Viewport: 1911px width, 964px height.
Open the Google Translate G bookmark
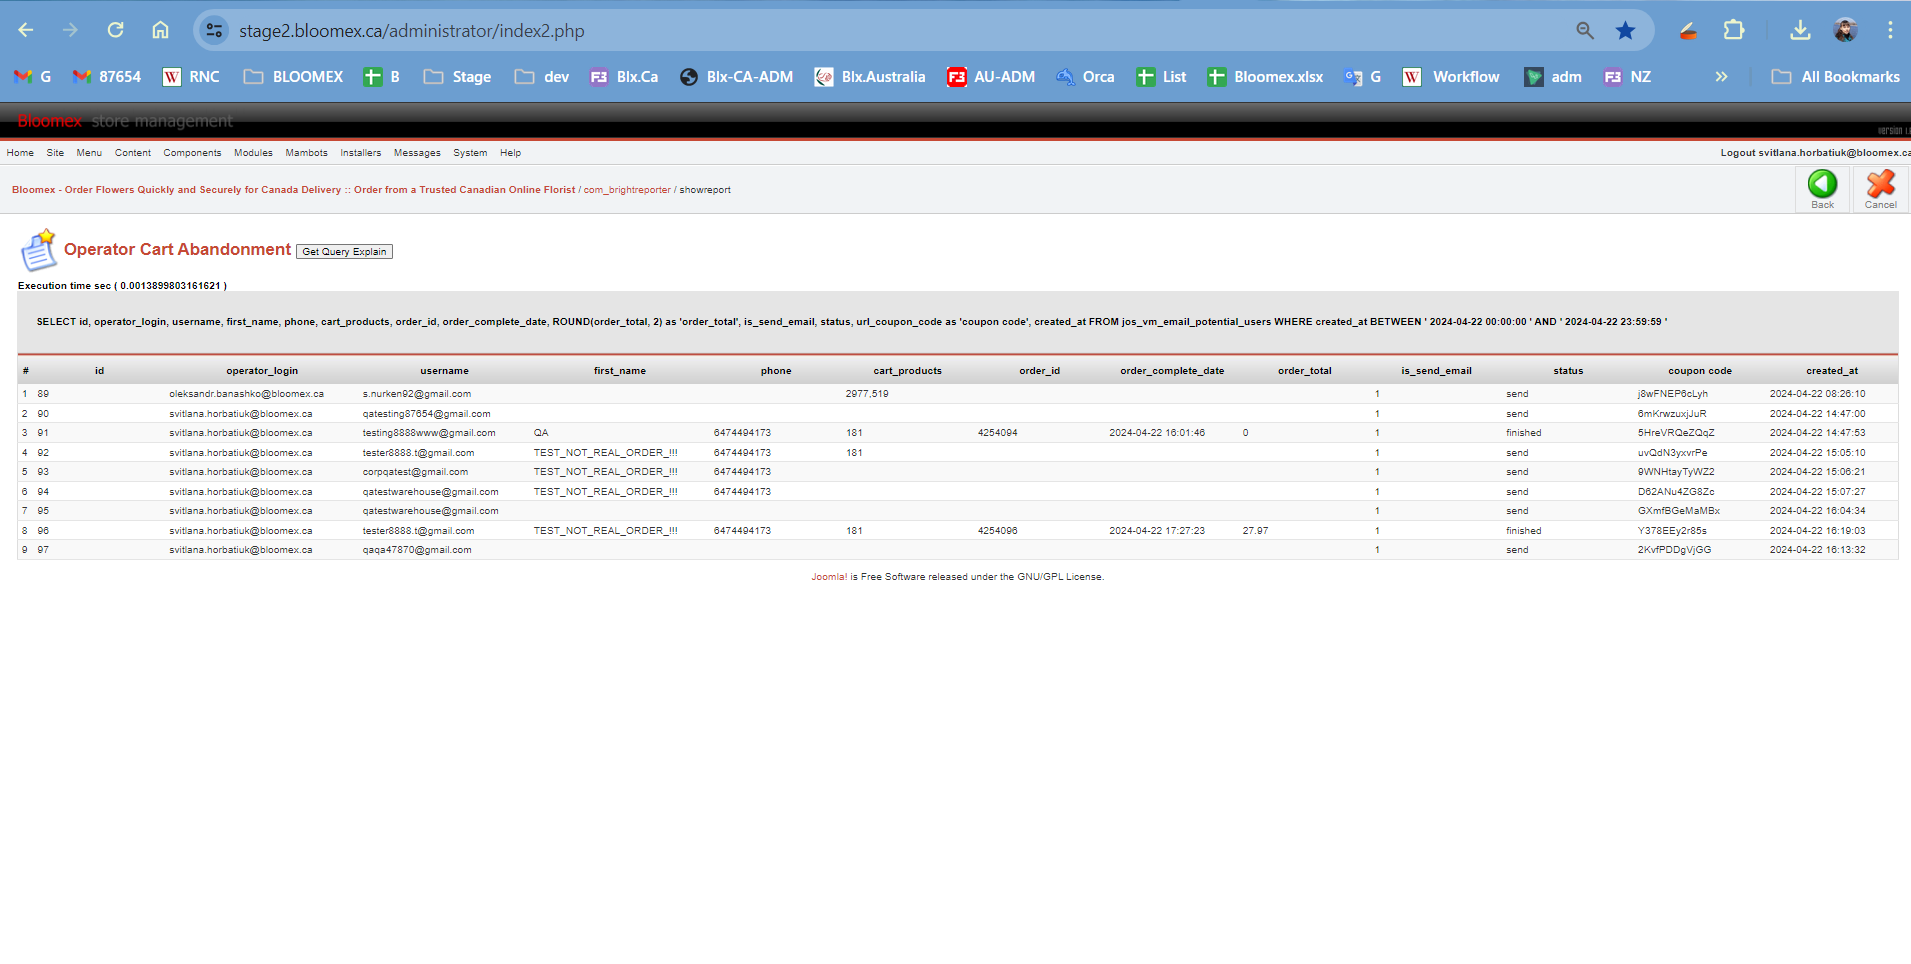1363,77
